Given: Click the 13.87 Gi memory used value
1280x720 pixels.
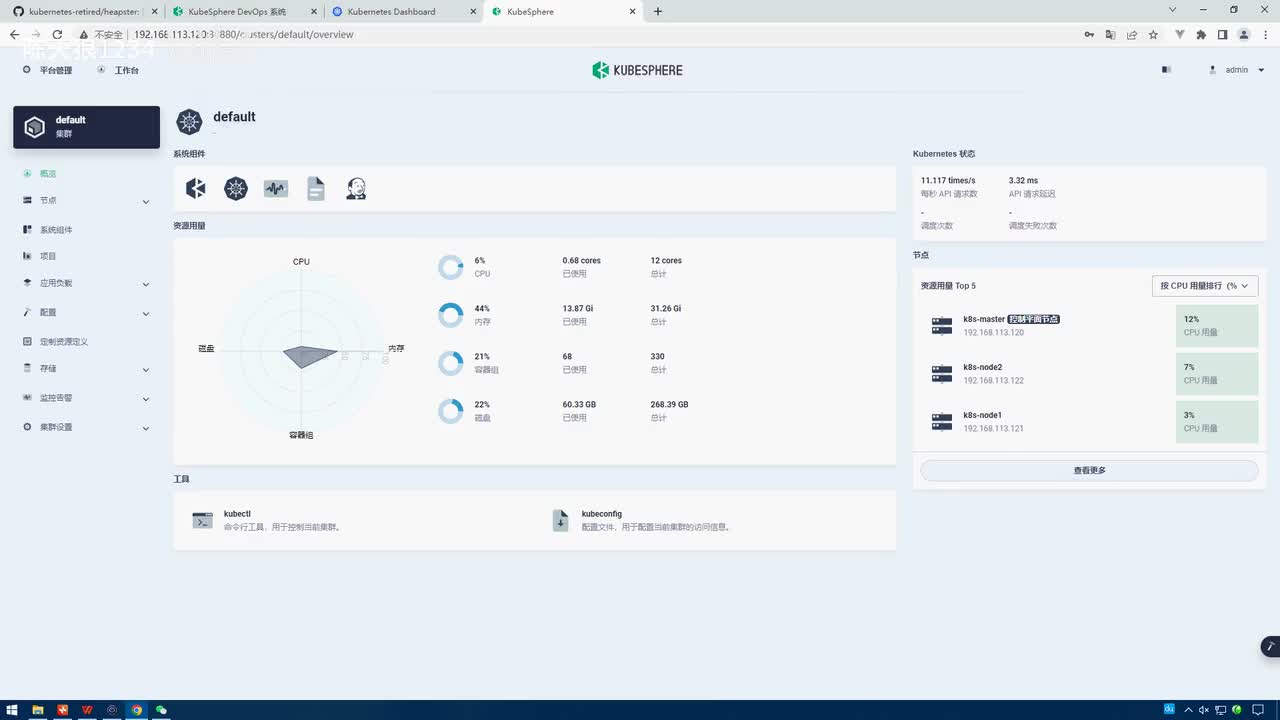Looking at the screenshot, I should (578, 309).
